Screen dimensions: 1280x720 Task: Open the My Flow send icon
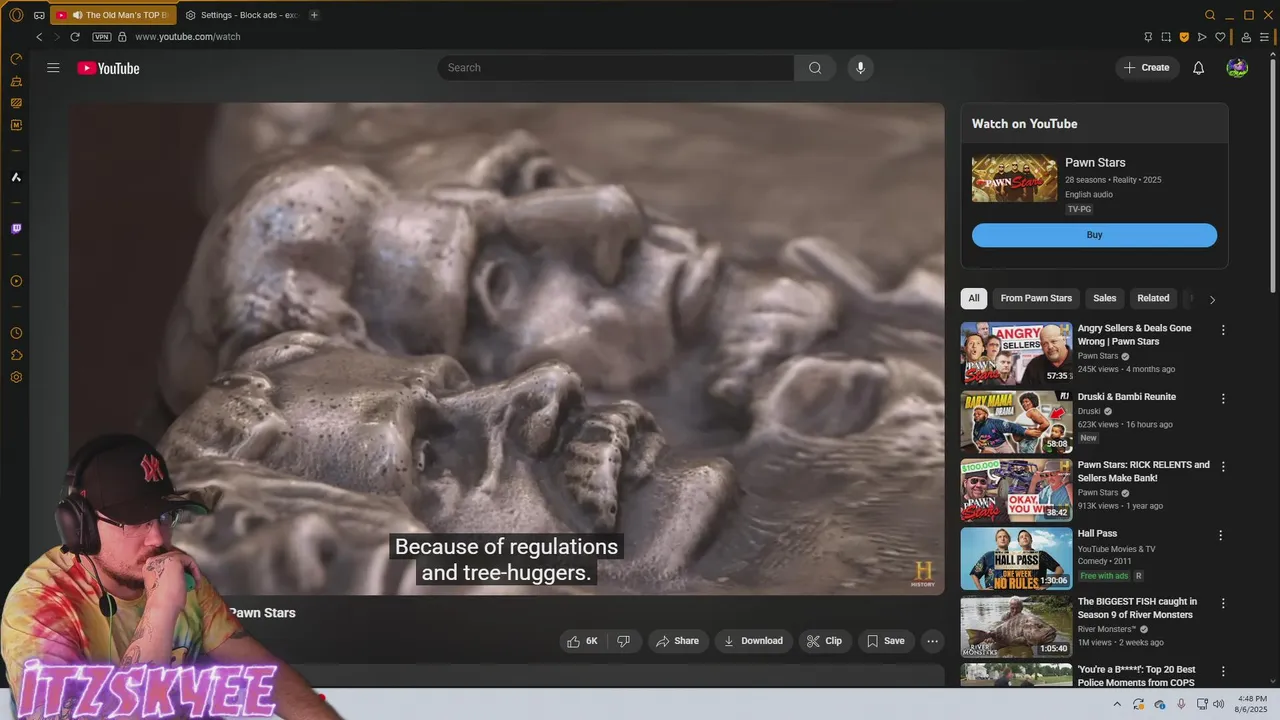[1202, 37]
